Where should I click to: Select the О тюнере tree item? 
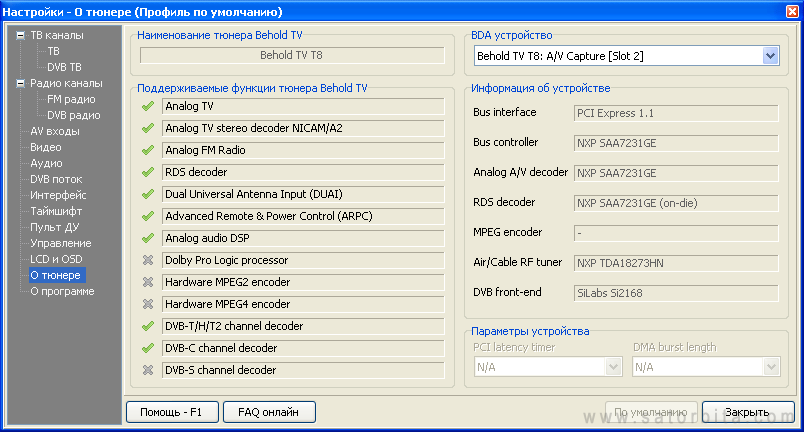pos(55,275)
